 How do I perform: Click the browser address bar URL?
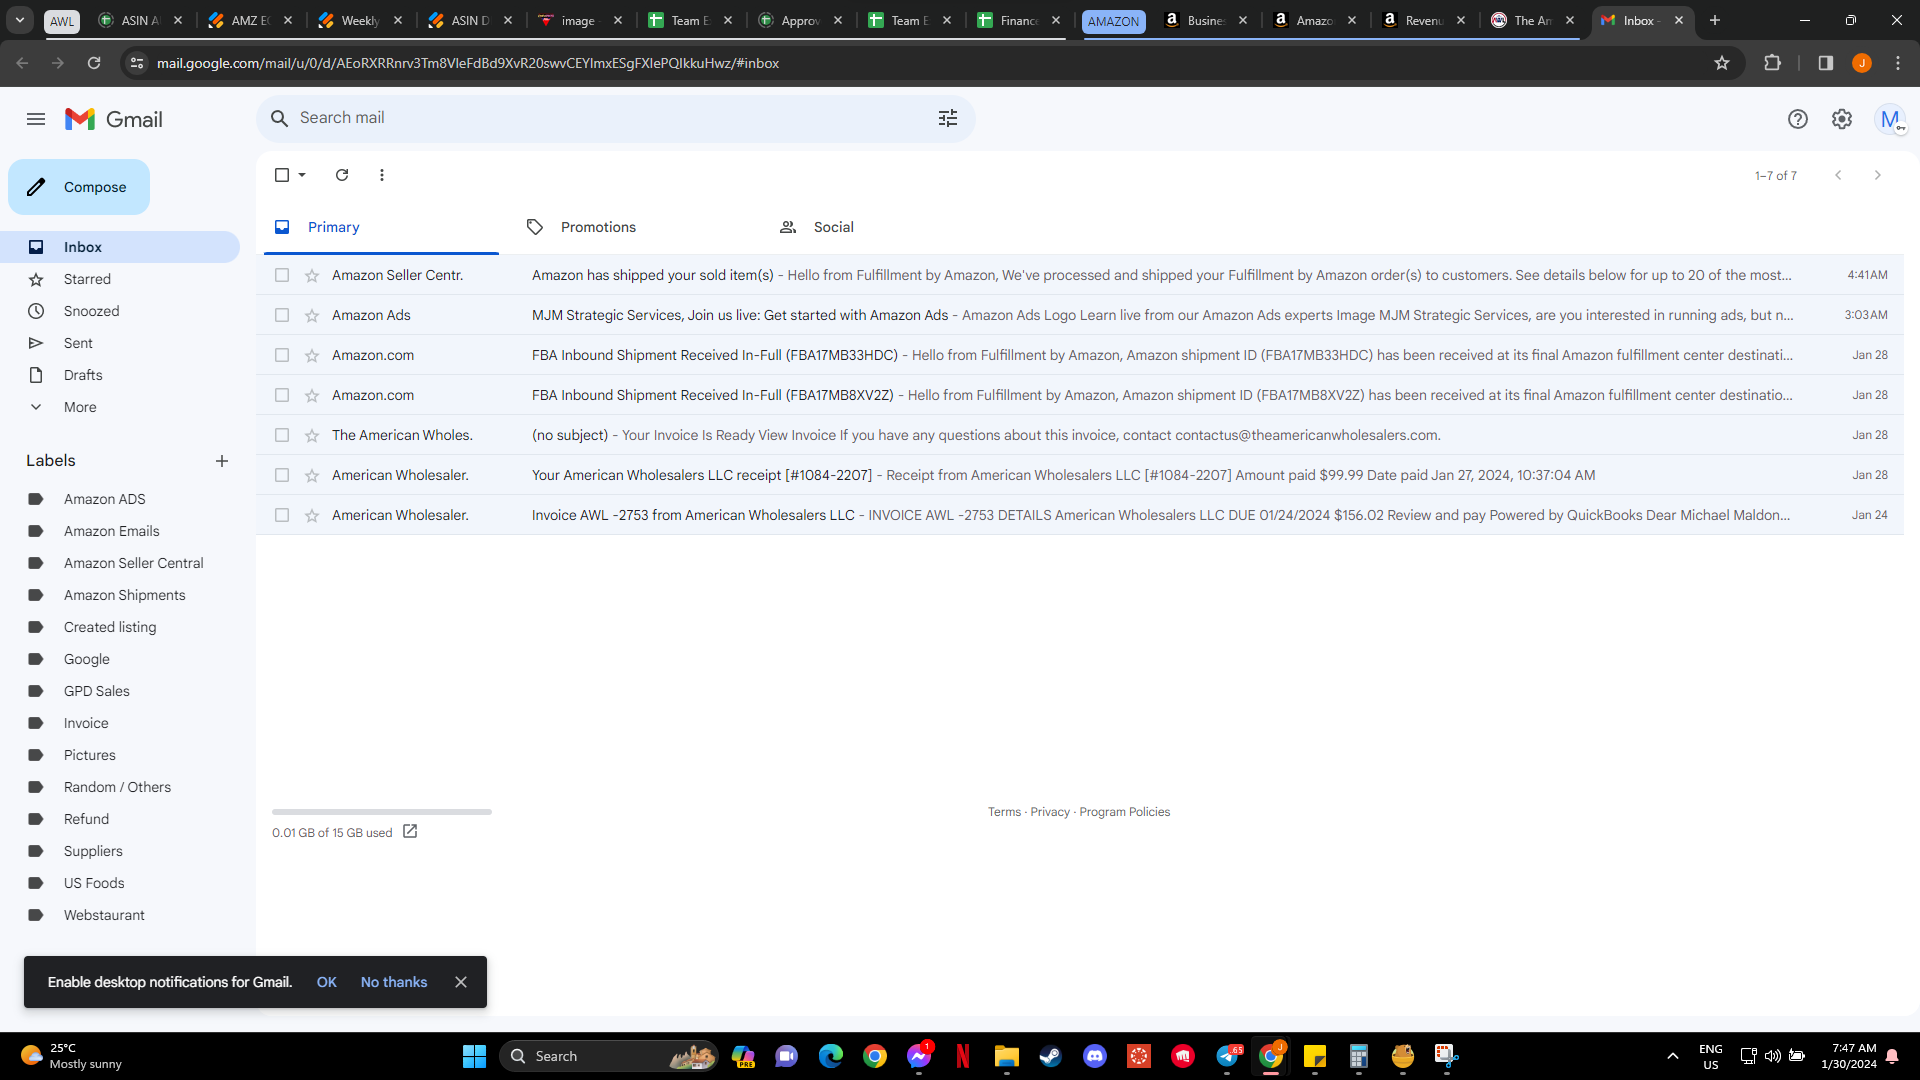(468, 63)
